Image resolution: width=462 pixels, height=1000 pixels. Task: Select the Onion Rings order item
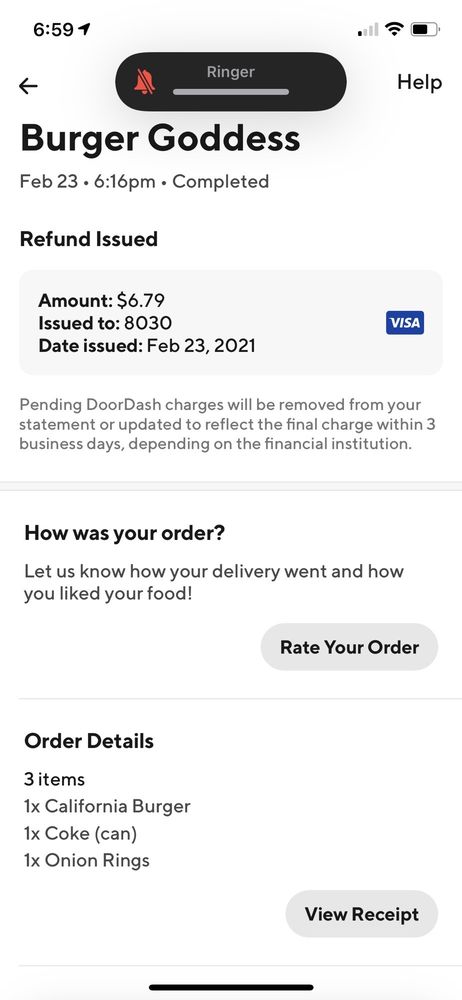point(87,860)
